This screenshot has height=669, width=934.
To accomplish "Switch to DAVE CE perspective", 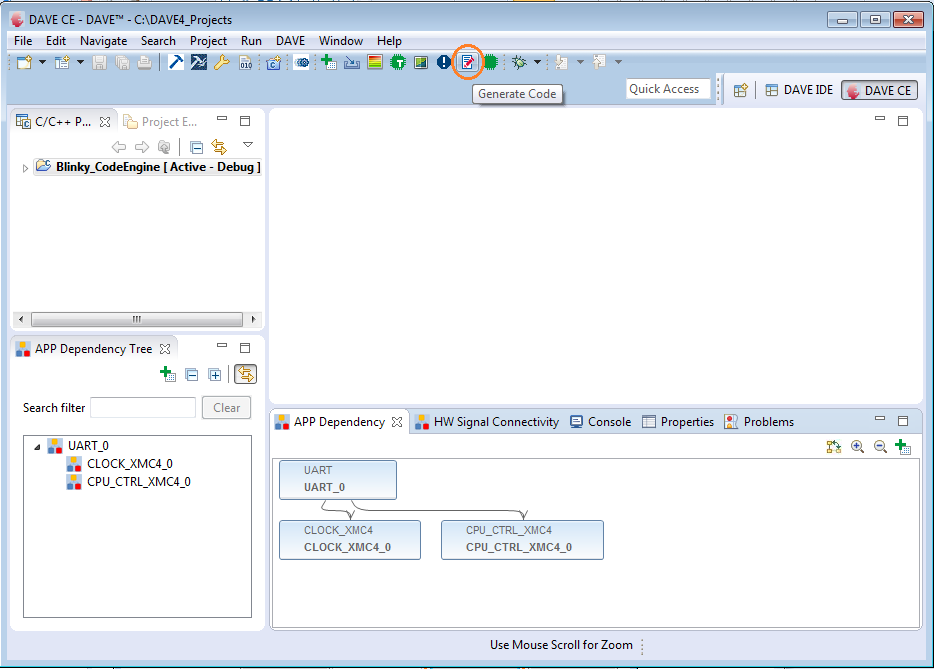I will click(x=879, y=91).
